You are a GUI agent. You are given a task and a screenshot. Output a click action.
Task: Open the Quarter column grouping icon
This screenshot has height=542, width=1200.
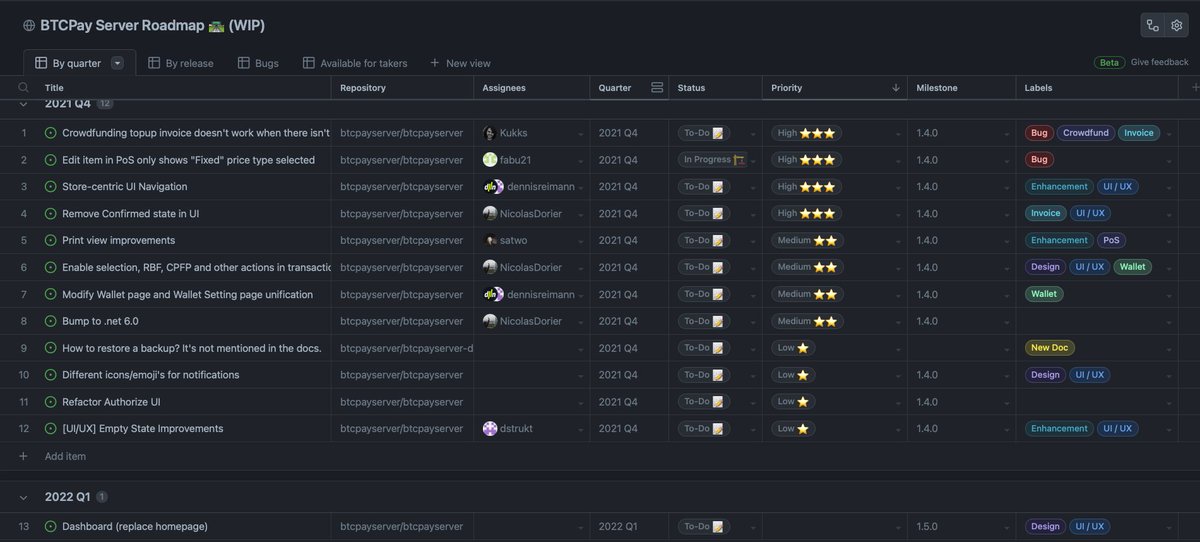point(657,88)
